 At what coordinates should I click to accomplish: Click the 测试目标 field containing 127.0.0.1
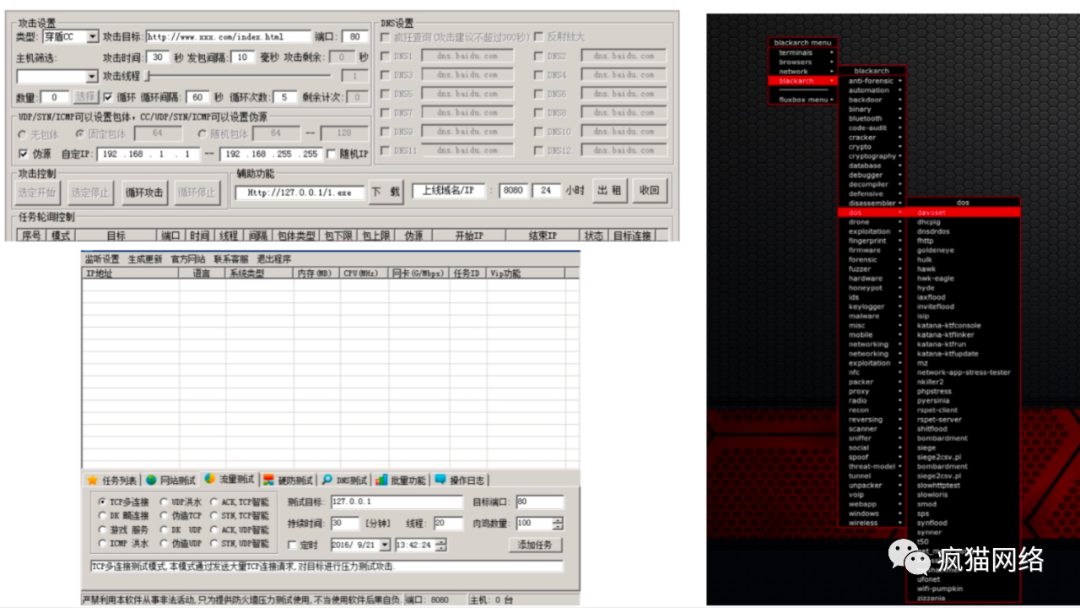(397, 501)
